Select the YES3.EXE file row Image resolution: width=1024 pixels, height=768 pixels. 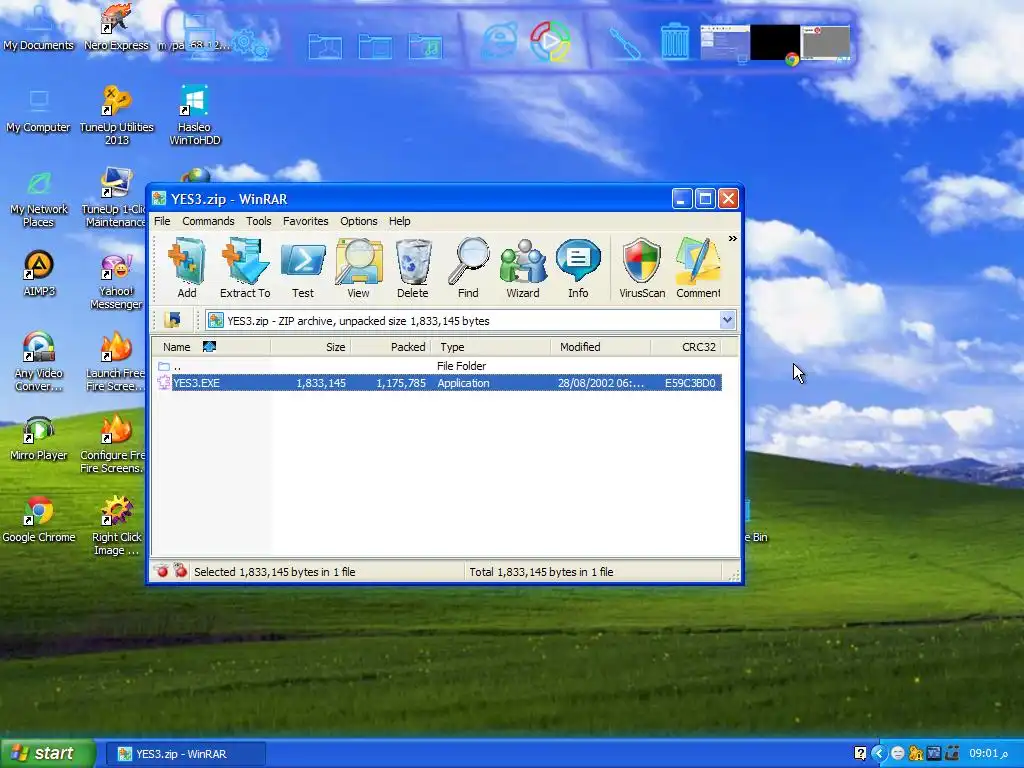pyautogui.click(x=439, y=383)
